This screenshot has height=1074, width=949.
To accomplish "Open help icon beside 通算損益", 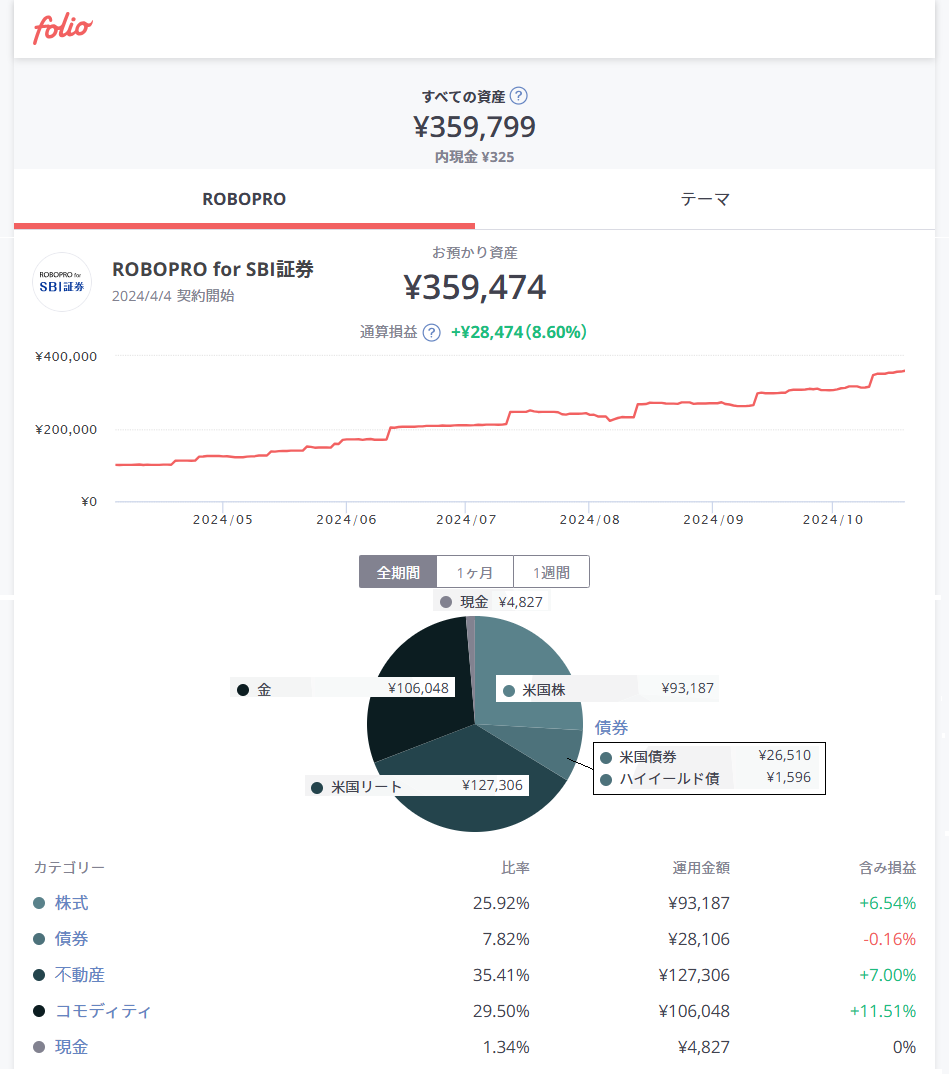I will point(431,333).
